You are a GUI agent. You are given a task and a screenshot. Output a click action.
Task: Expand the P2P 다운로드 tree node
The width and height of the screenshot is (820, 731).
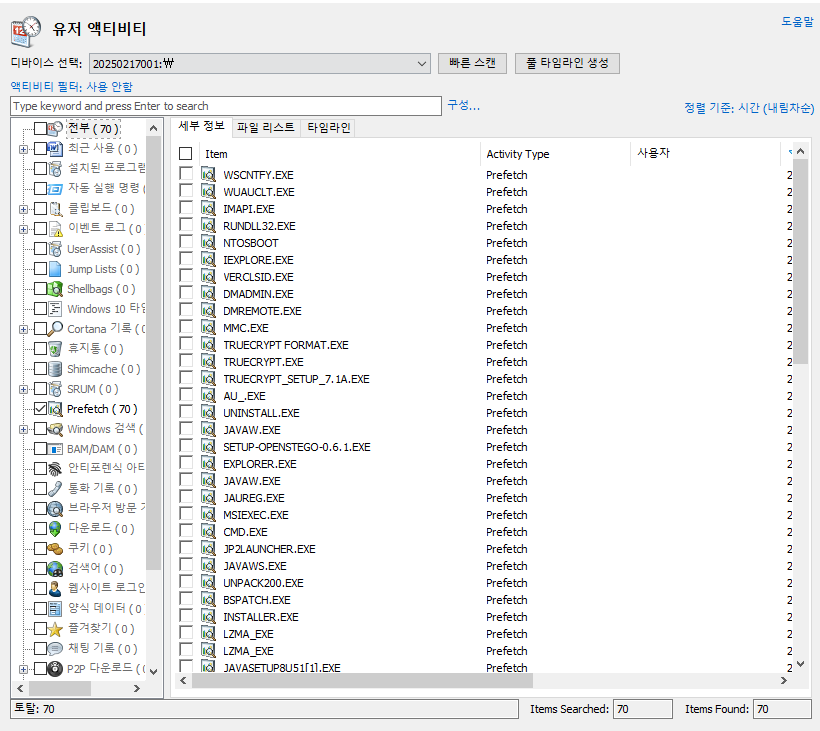coord(24,669)
